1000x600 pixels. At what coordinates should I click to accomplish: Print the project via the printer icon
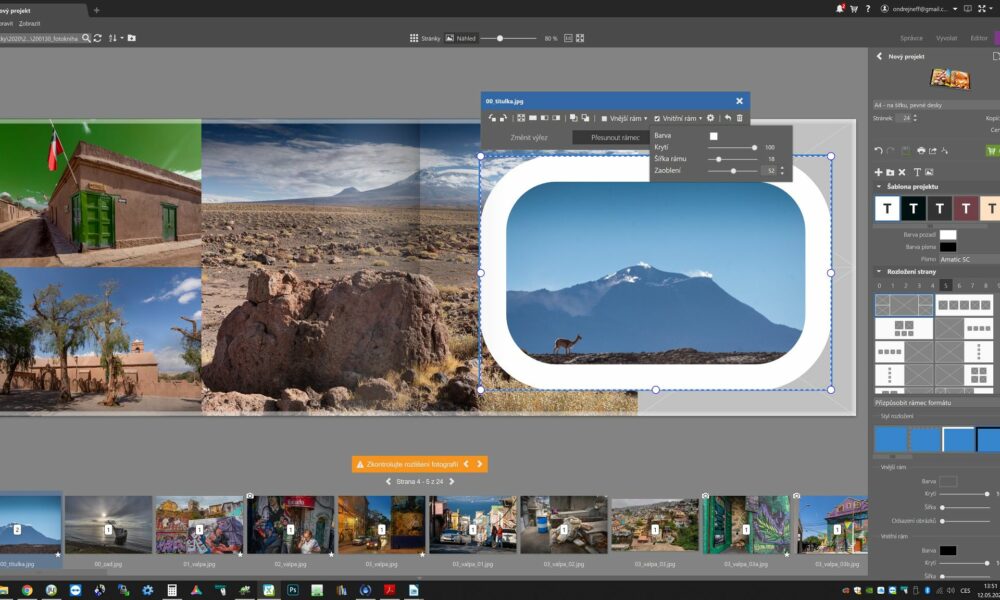pos(921,150)
